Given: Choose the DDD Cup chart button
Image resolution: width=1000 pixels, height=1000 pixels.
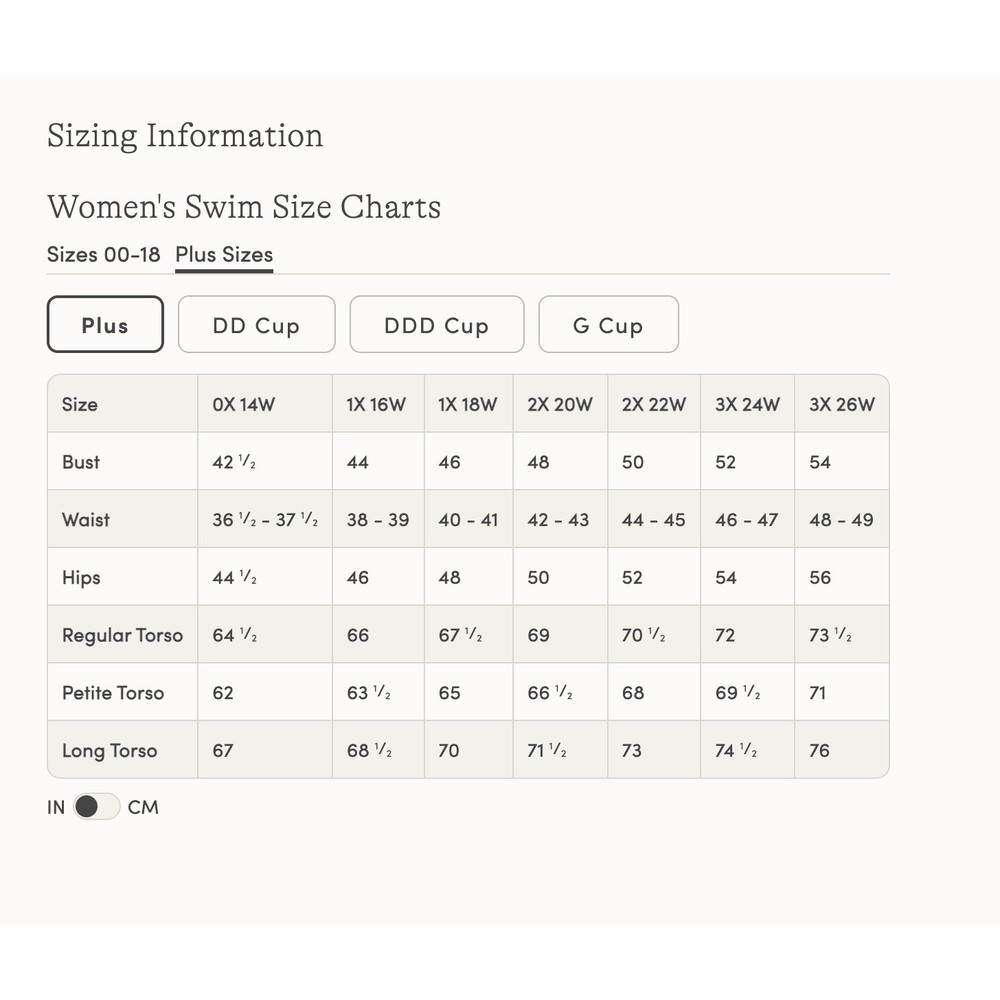Looking at the screenshot, I should [x=437, y=325].
